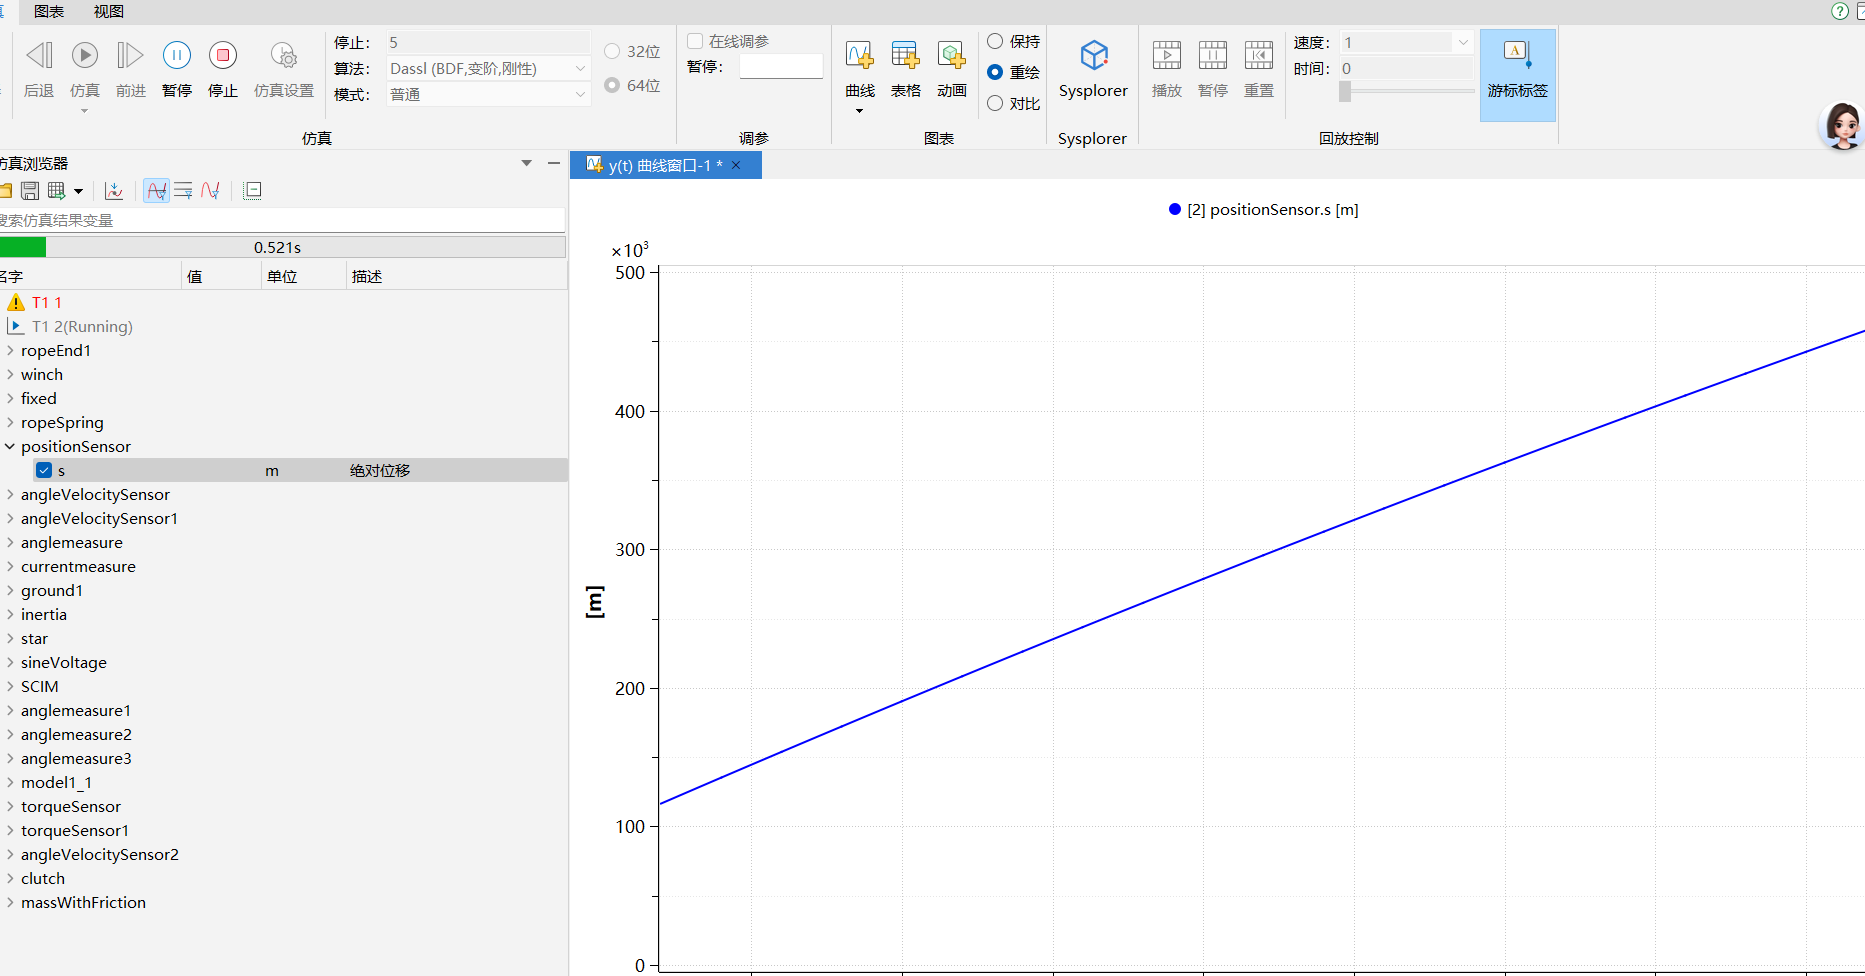Click the playback 暂停 icon

1213,55
